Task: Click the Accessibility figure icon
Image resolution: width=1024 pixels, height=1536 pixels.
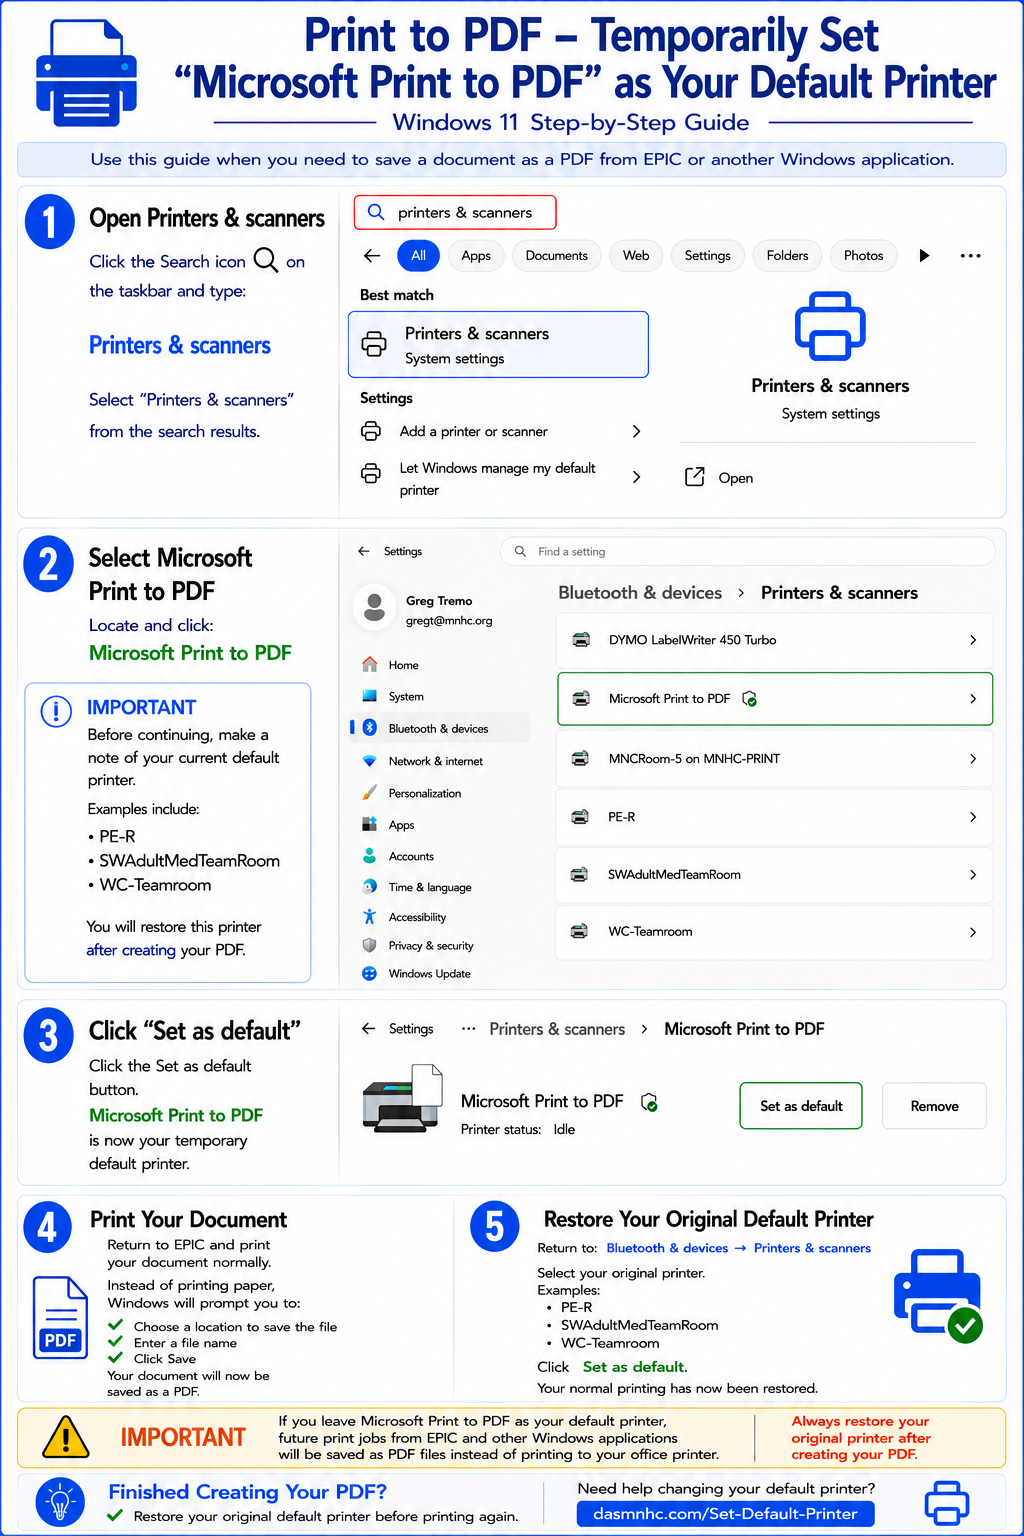Action: click(369, 917)
